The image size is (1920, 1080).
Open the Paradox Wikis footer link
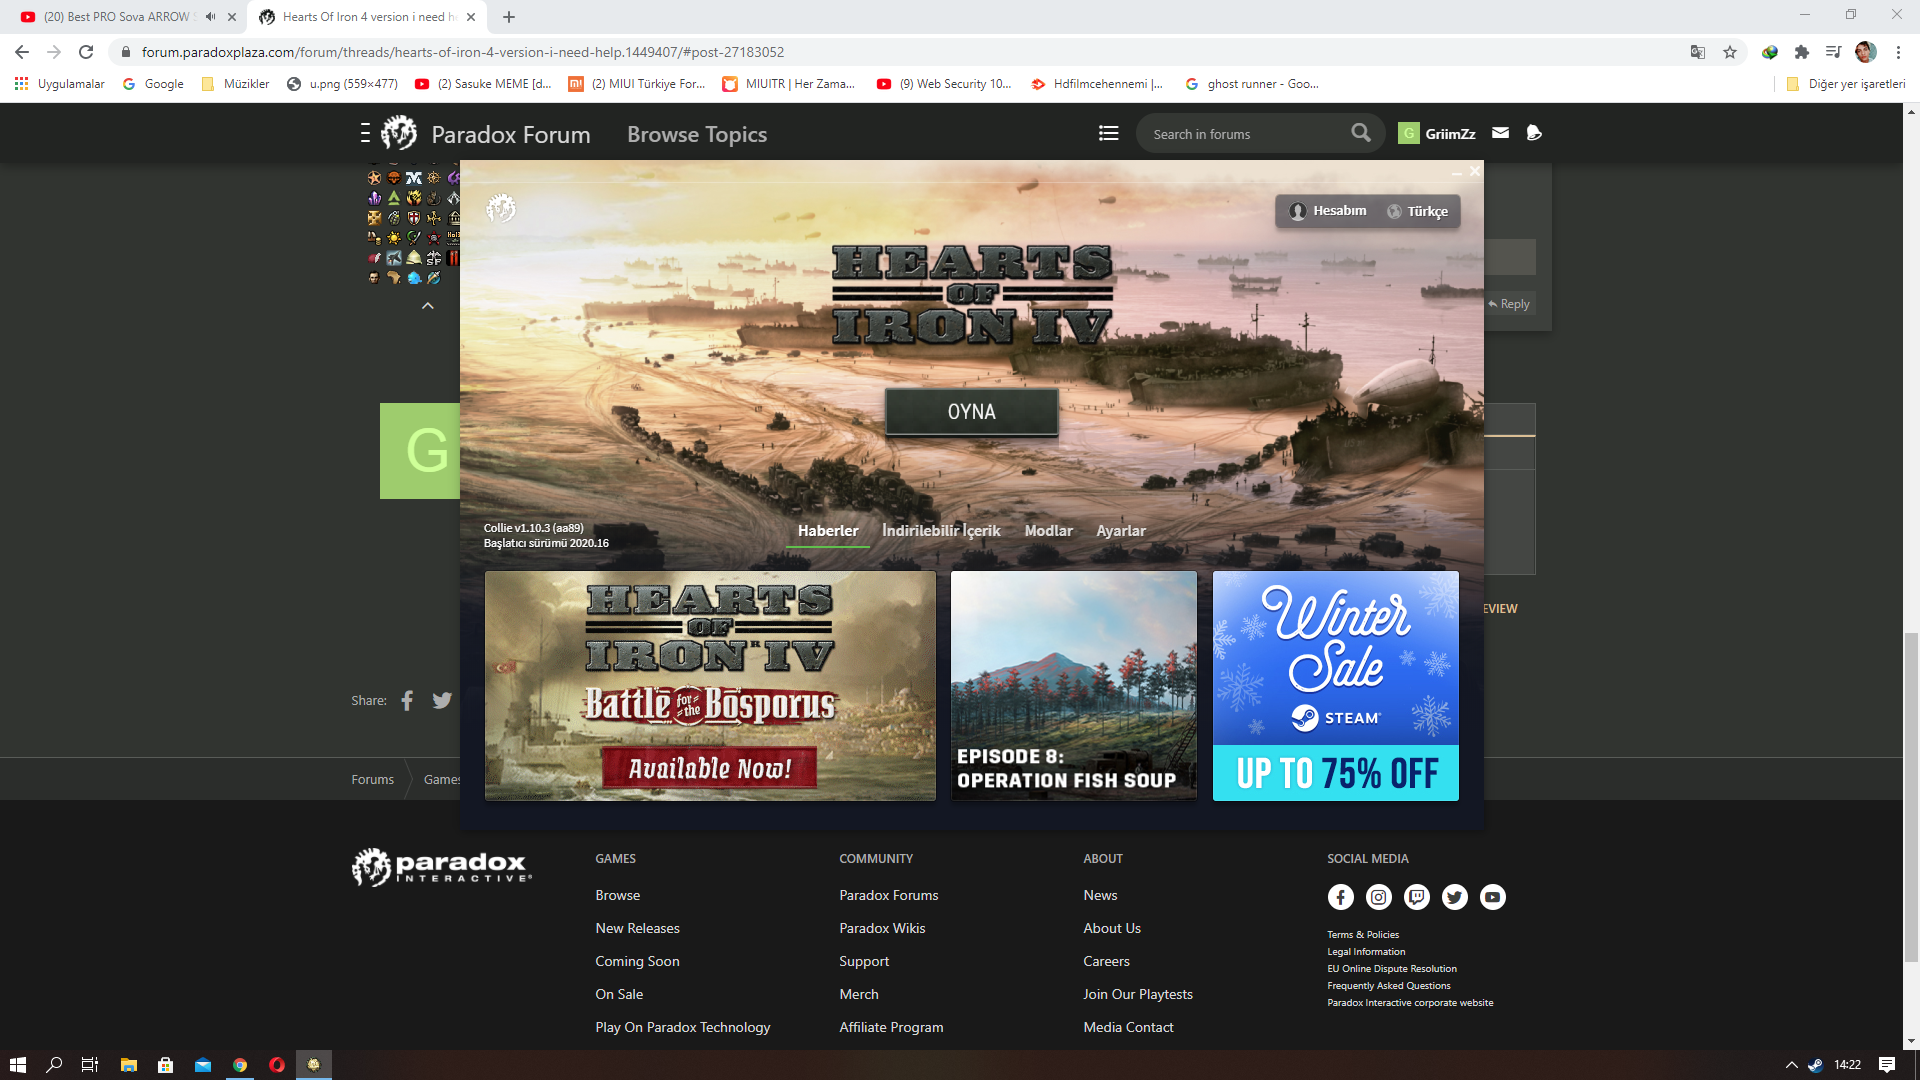tap(882, 928)
